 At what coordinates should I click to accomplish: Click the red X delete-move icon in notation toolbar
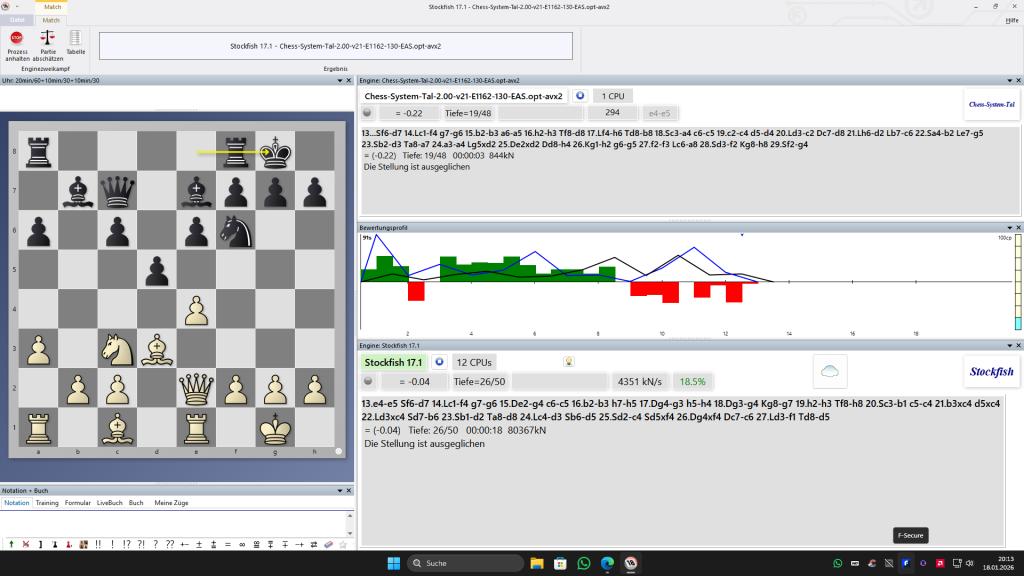pyautogui.click(x=25, y=545)
